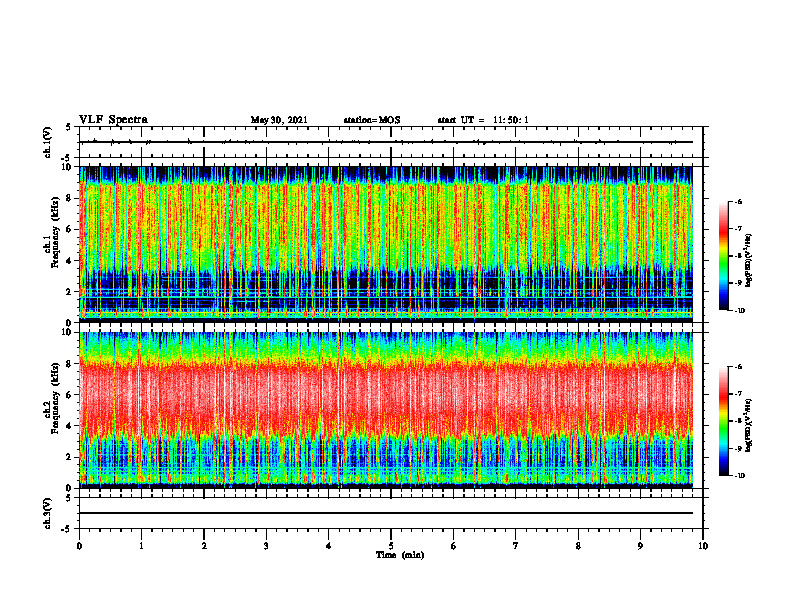Click the "3" minute tick label
Image resolution: width=792 pixels, height=612 pixels.
coord(266,546)
